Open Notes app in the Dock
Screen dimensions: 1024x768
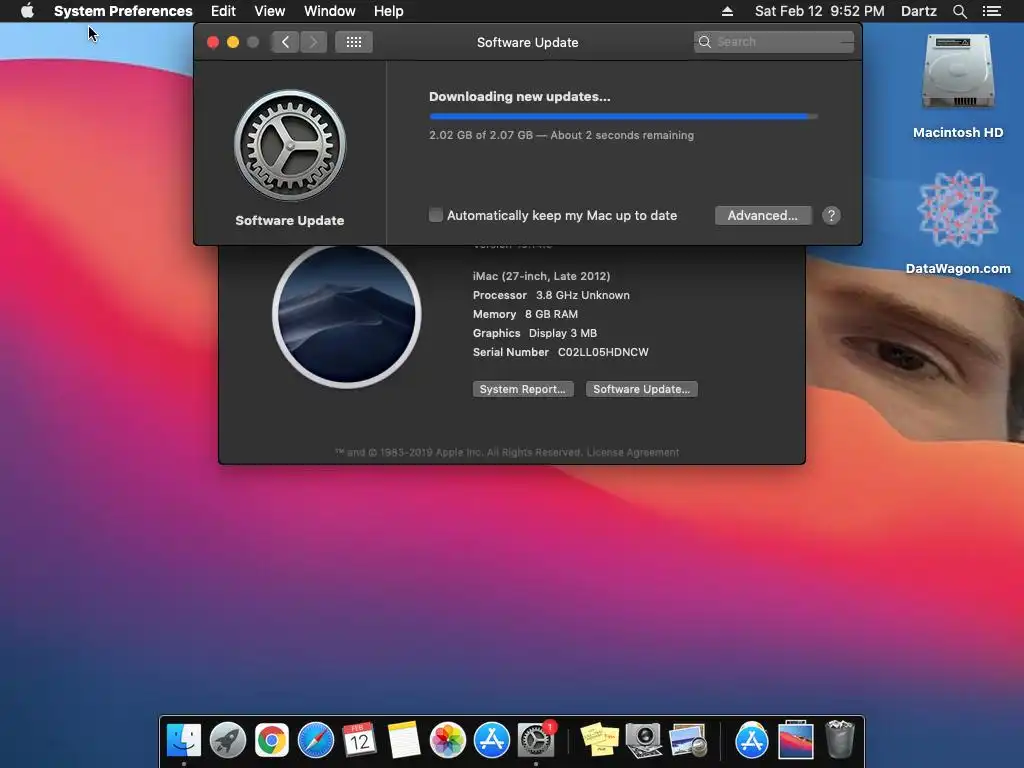point(404,740)
